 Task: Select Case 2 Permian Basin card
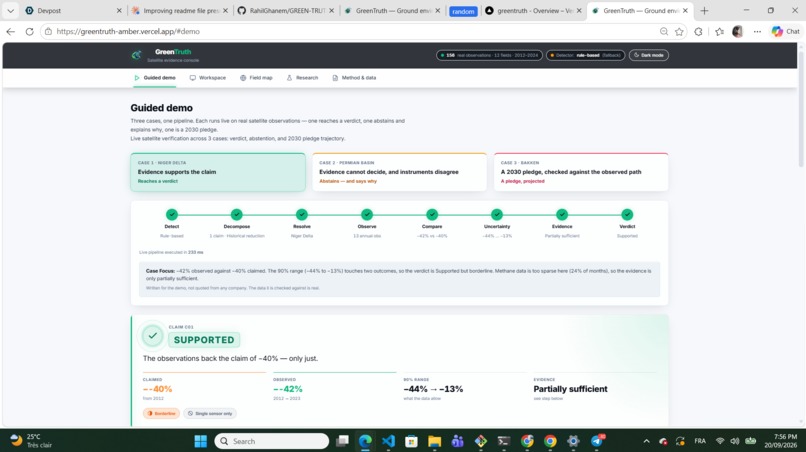pyautogui.click(x=399, y=172)
